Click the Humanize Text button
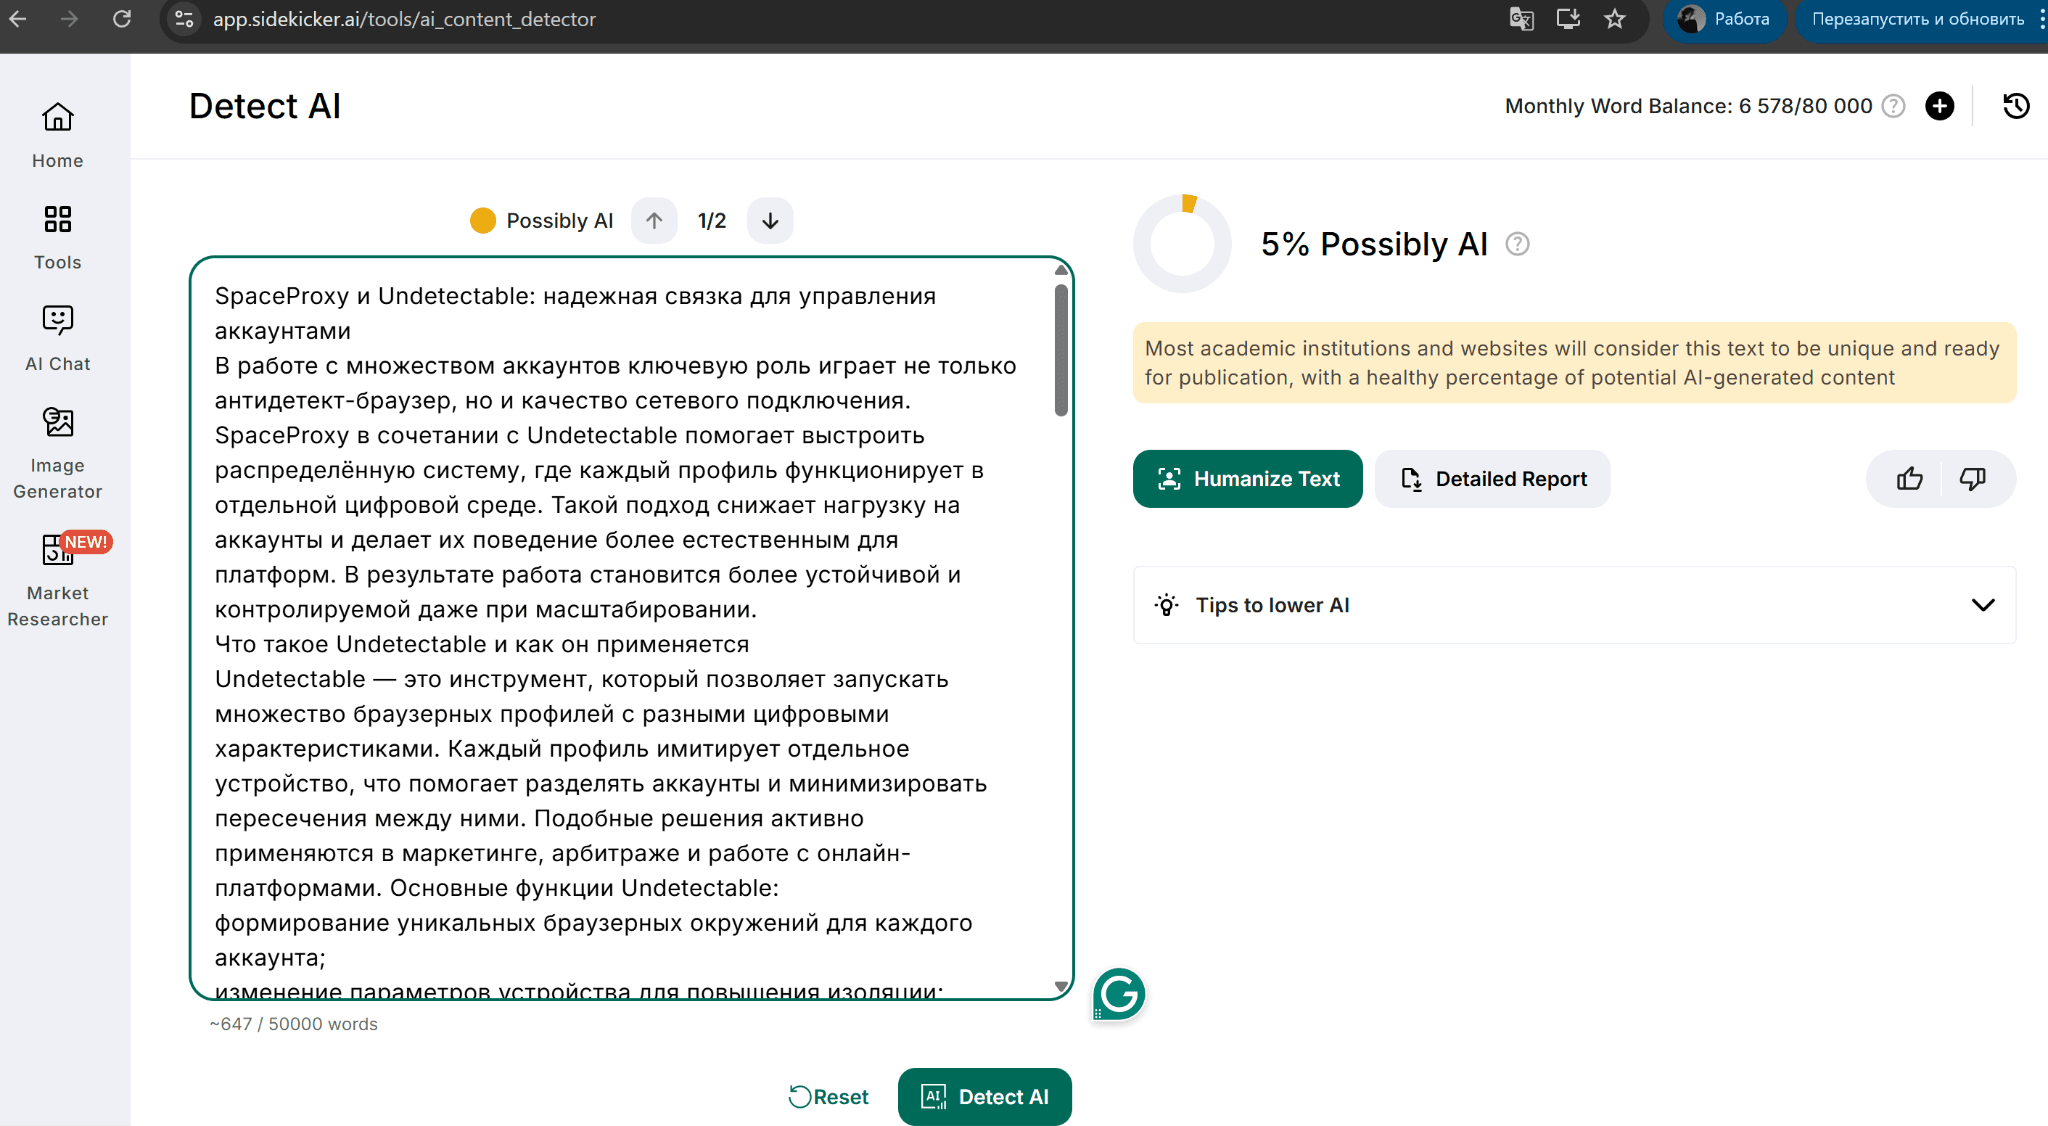Viewport: 2048px width, 1126px height. coord(1247,479)
